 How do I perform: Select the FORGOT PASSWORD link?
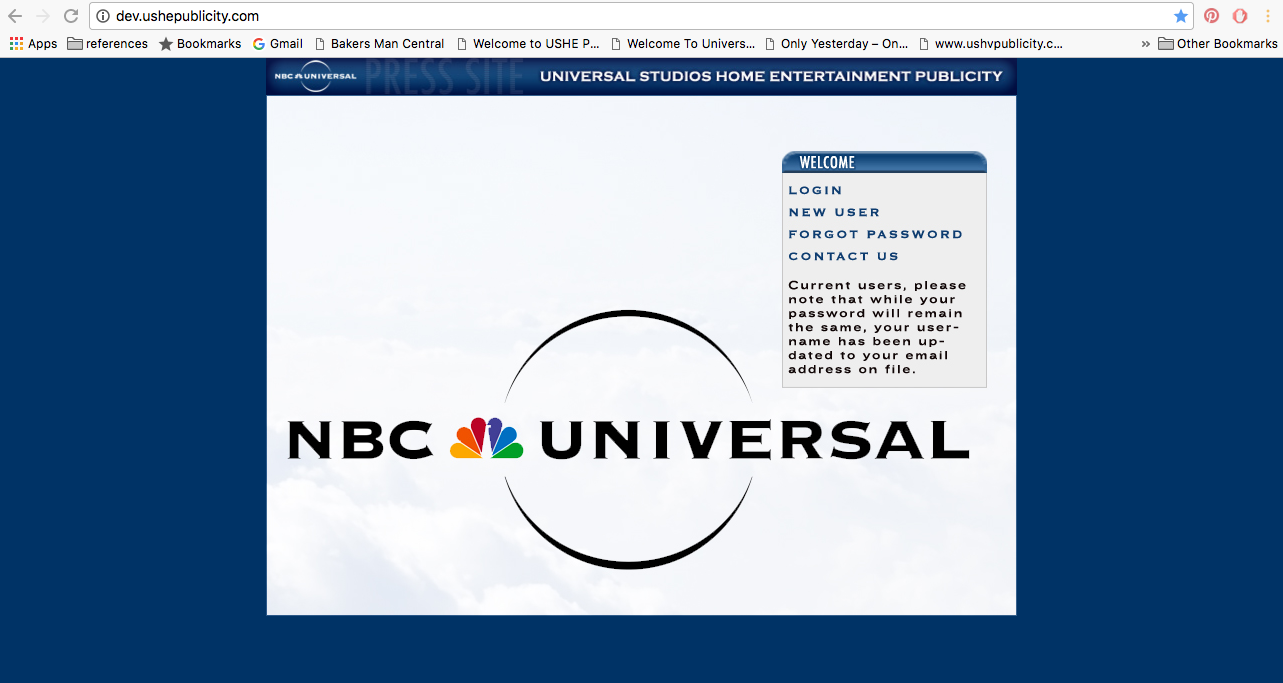875,234
